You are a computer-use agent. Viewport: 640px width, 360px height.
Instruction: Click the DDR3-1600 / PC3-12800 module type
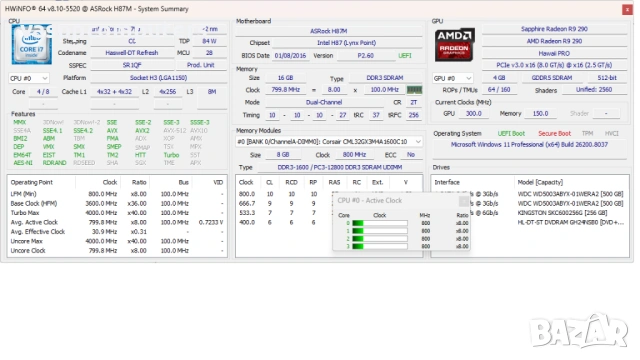coord(340,167)
